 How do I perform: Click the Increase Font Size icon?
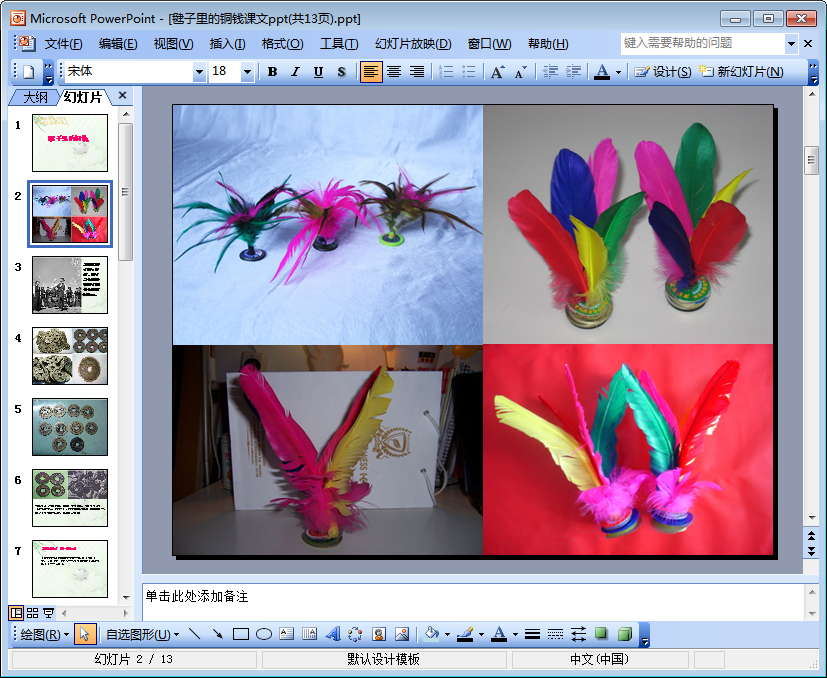(x=497, y=72)
